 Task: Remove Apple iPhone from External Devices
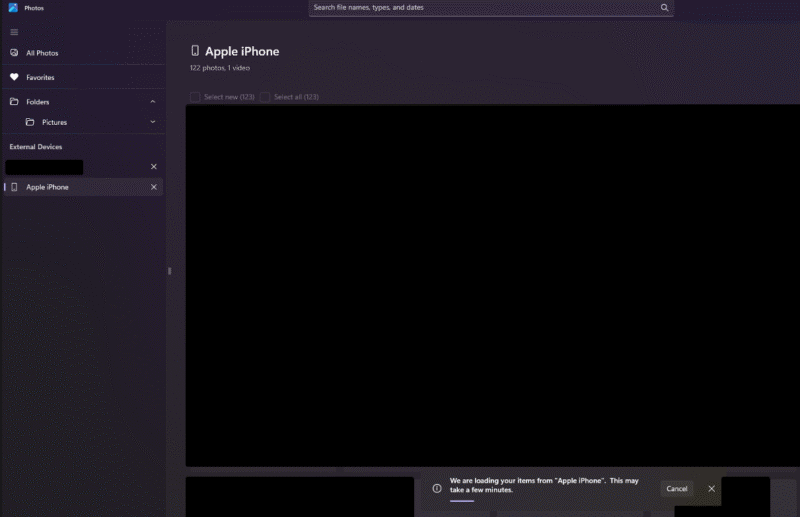(153, 187)
